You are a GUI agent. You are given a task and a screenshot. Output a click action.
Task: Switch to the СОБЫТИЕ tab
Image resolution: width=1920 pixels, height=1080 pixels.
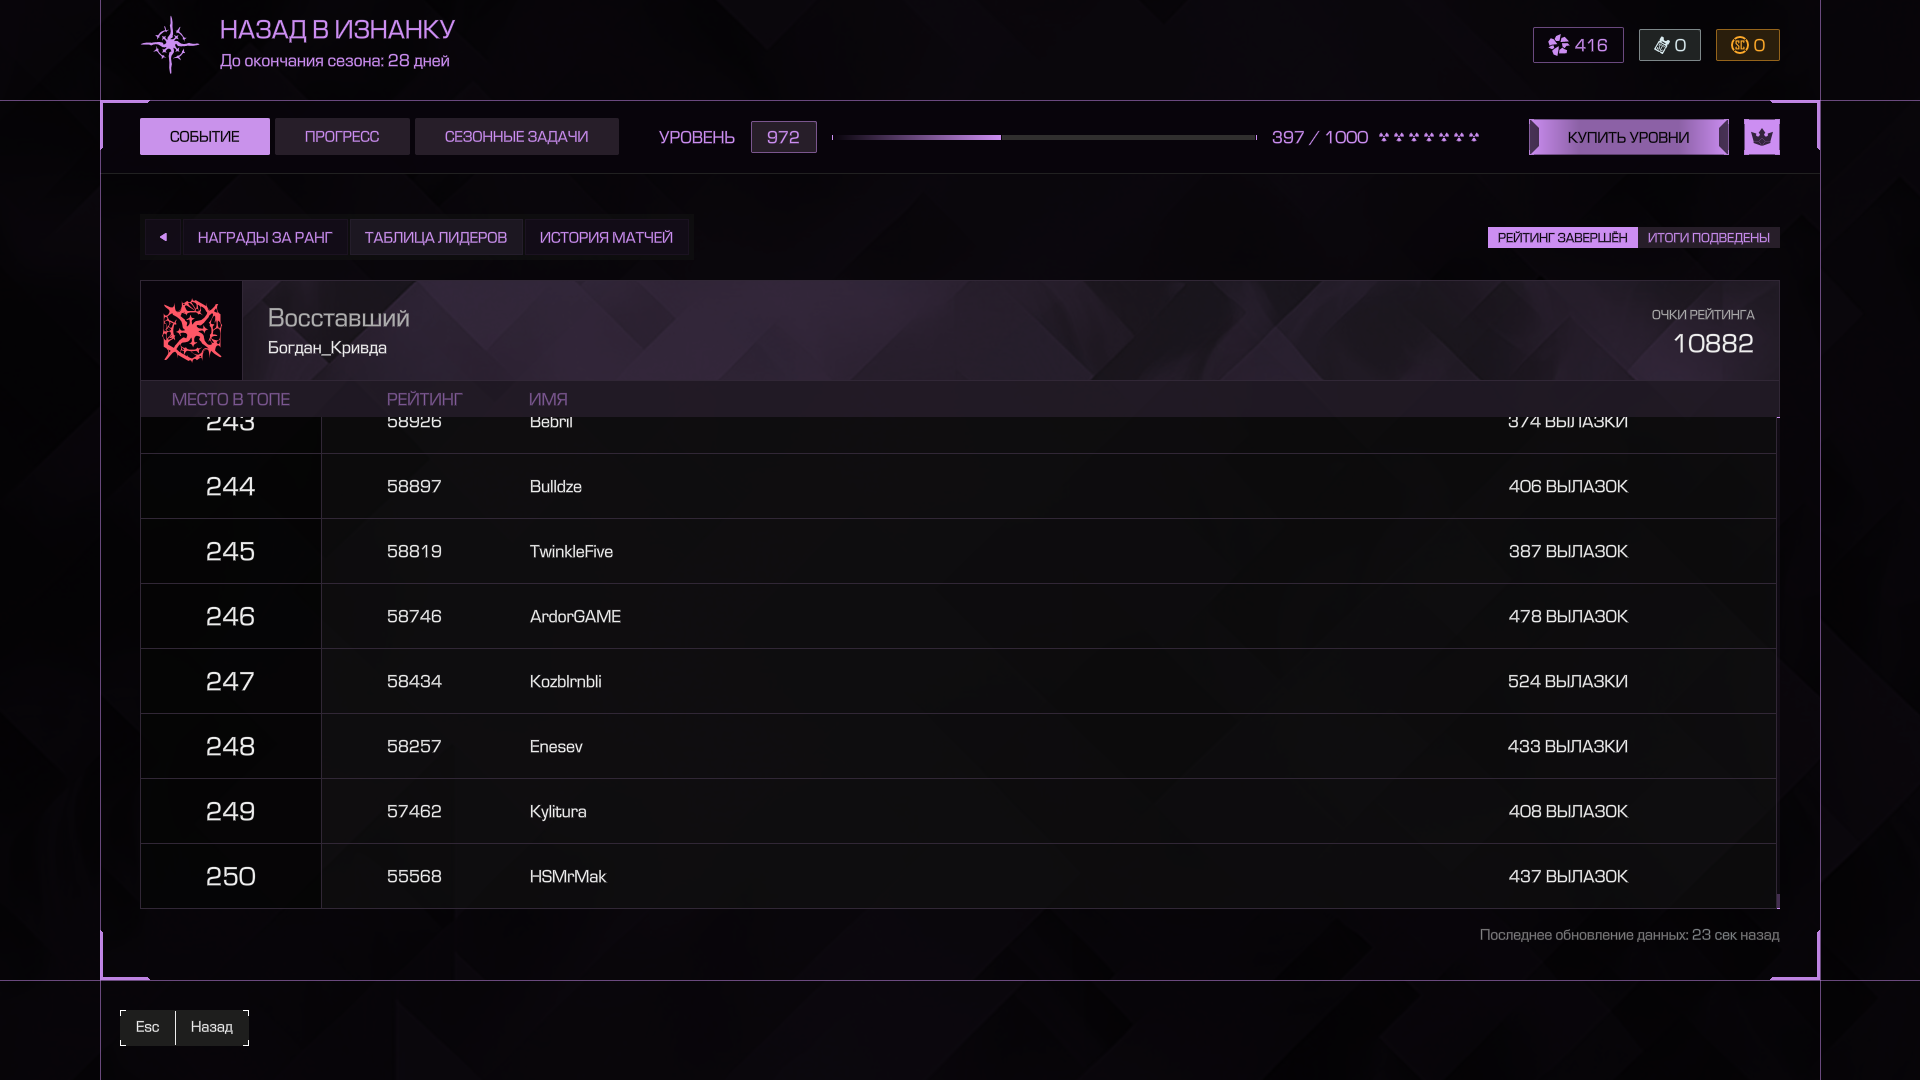coord(205,137)
